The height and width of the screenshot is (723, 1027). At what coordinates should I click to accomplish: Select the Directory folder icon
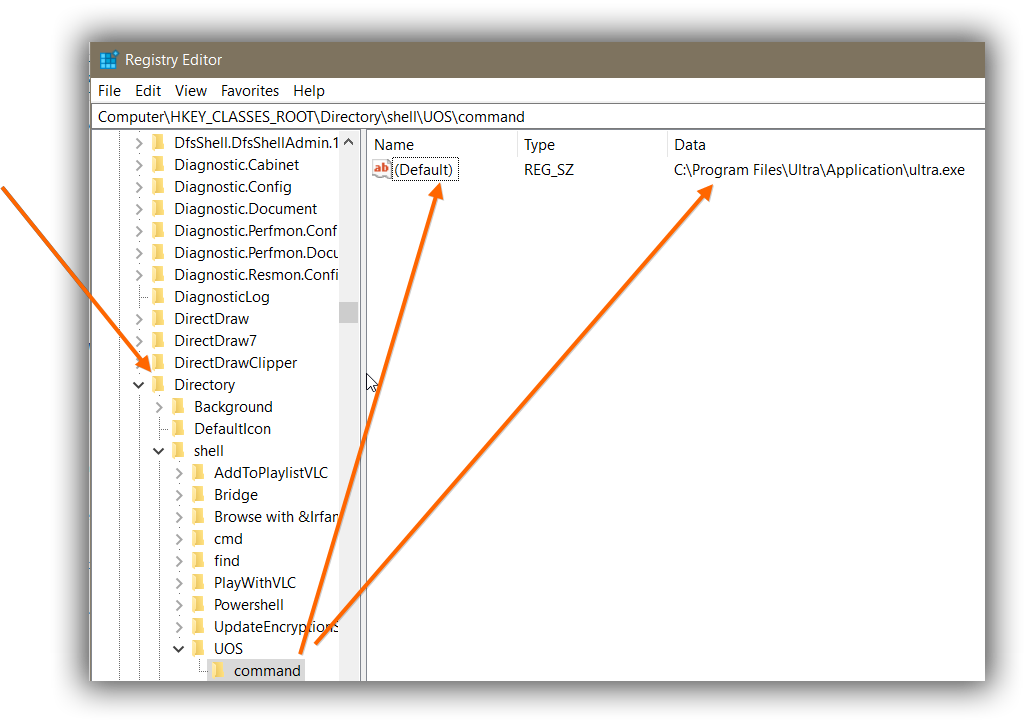pyautogui.click(x=159, y=384)
